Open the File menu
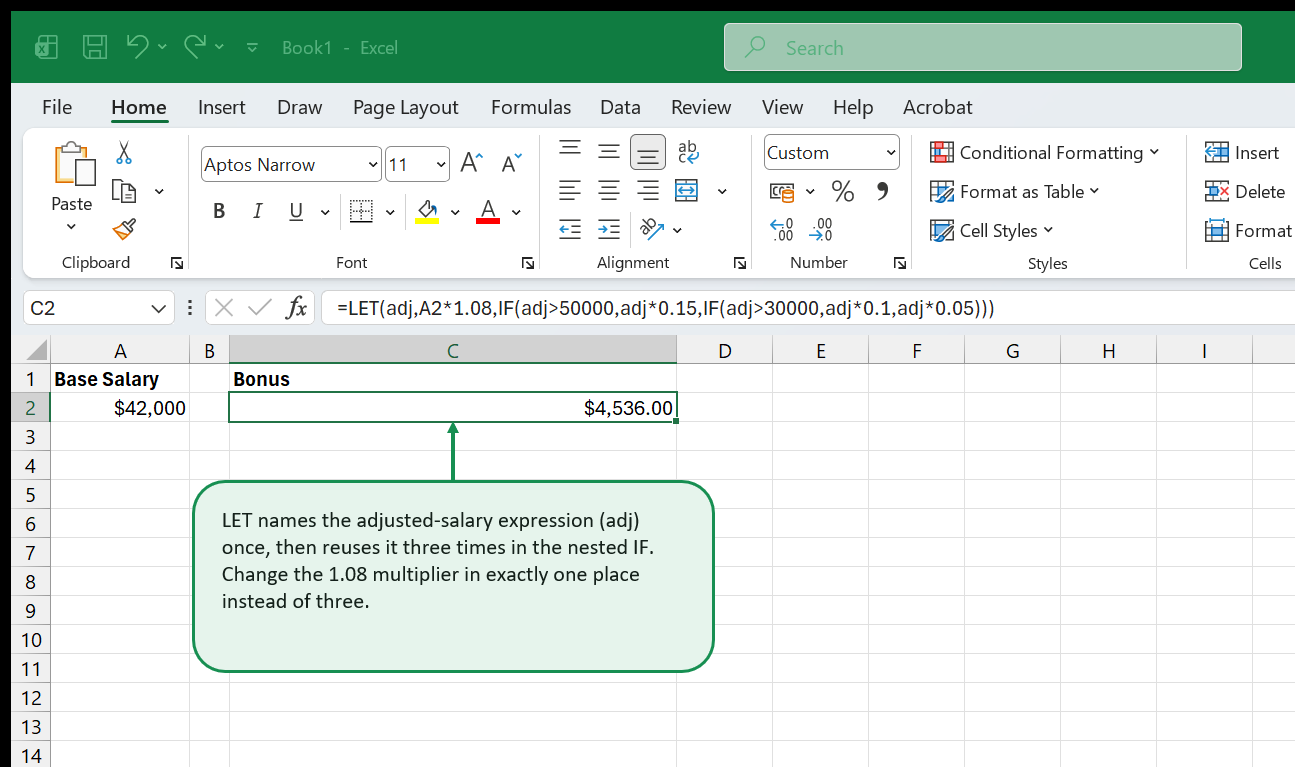The height and width of the screenshot is (767, 1295). click(57, 107)
